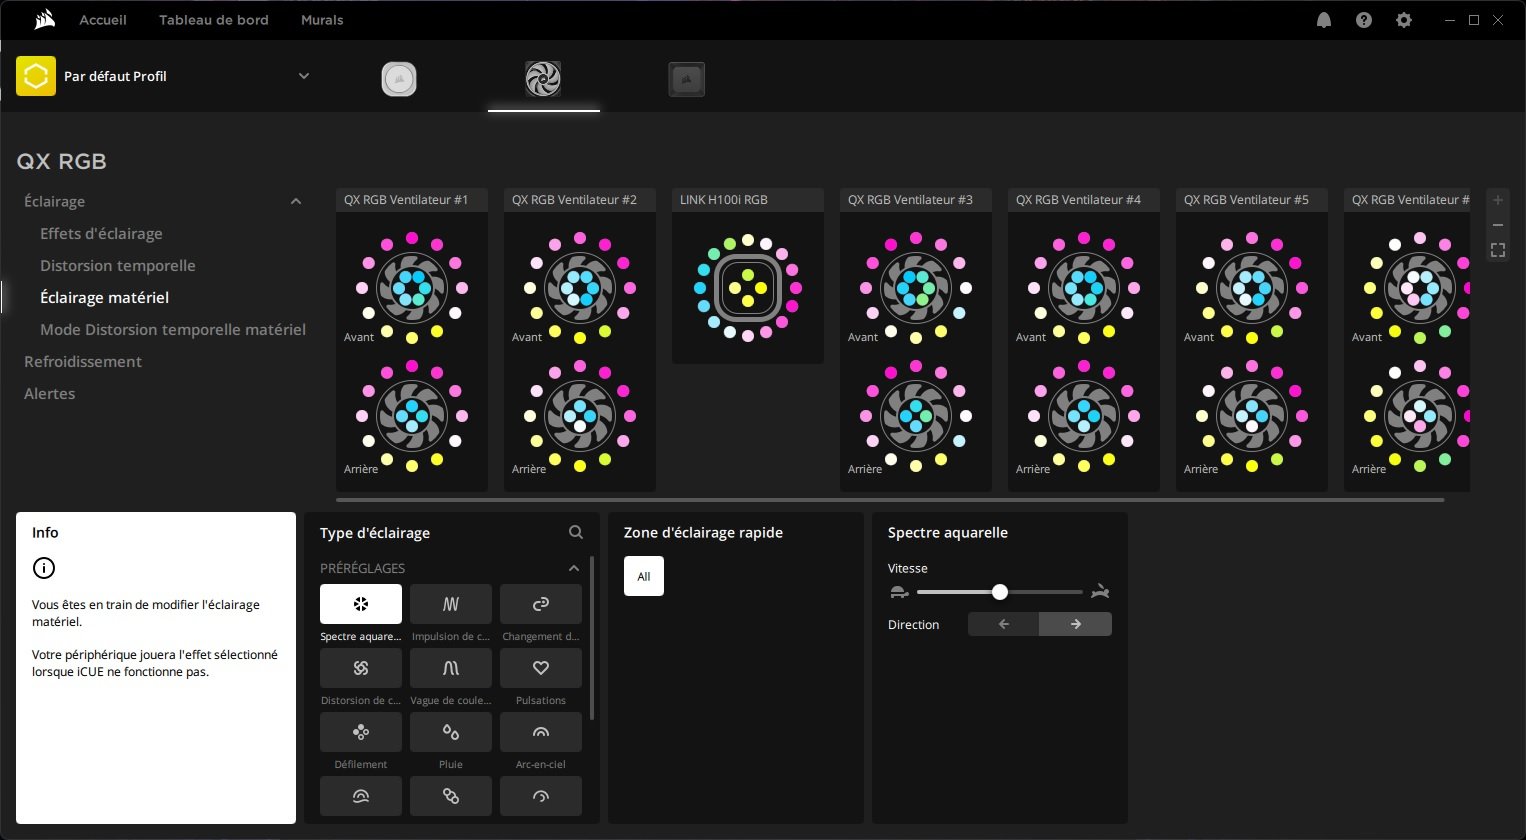Select Ventilateur #4 Avant fan
The width and height of the screenshot is (1526, 840).
point(1084,288)
